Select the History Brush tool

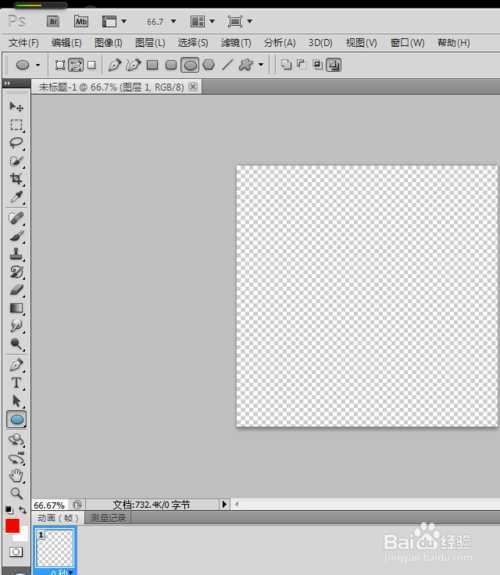pyautogui.click(x=16, y=272)
